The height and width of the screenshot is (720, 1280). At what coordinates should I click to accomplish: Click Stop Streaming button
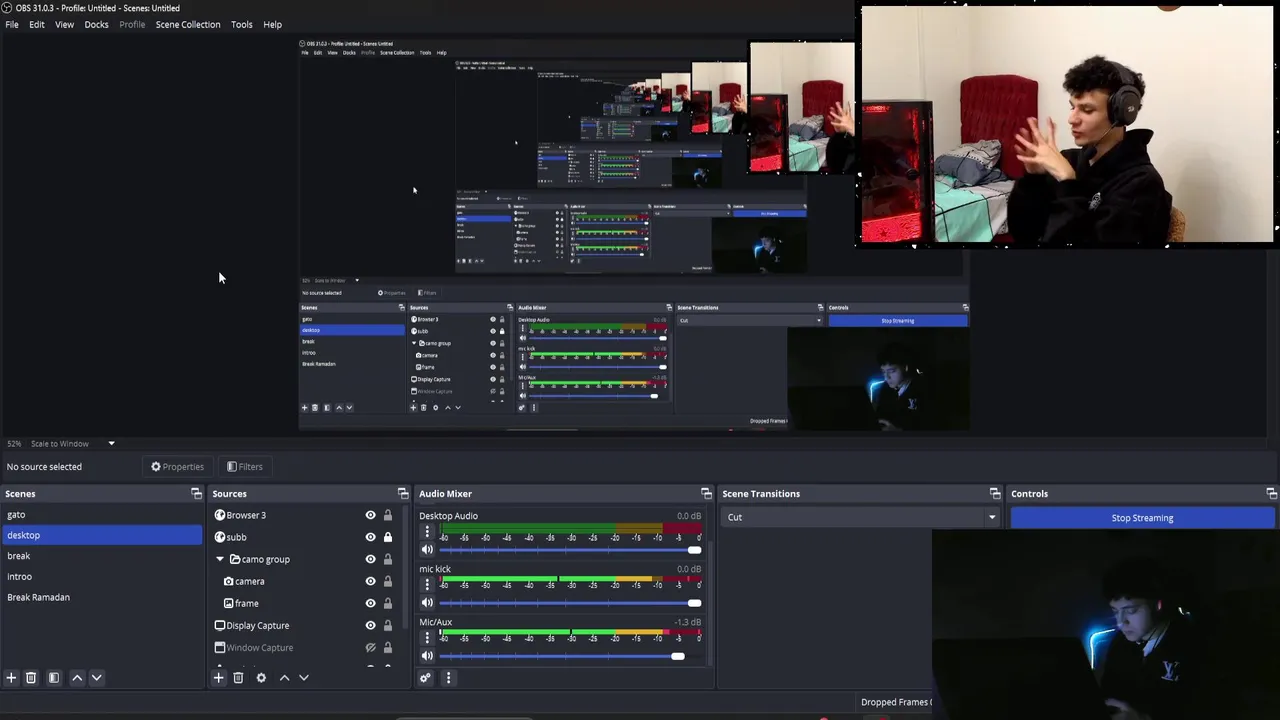[1142, 518]
